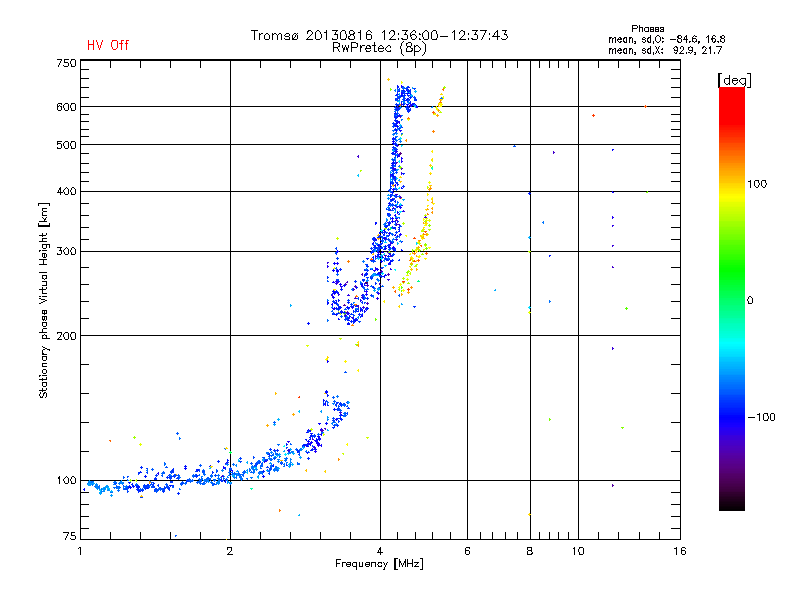Select the "mean, sd,X: 92.9, 21.7" line
This screenshot has width=800, height=600.
665,50
